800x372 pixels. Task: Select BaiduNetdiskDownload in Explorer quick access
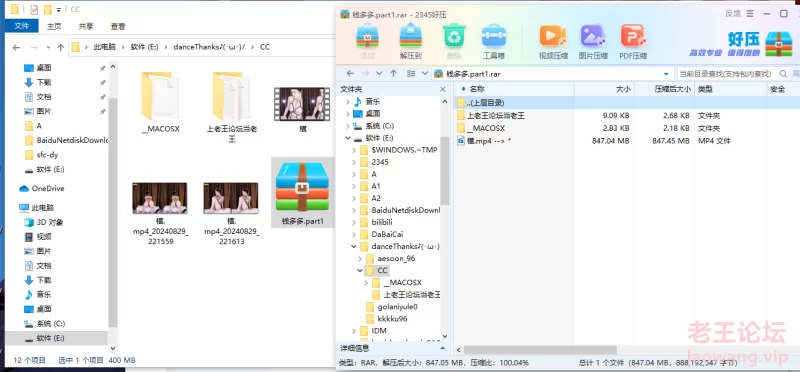click(66, 140)
